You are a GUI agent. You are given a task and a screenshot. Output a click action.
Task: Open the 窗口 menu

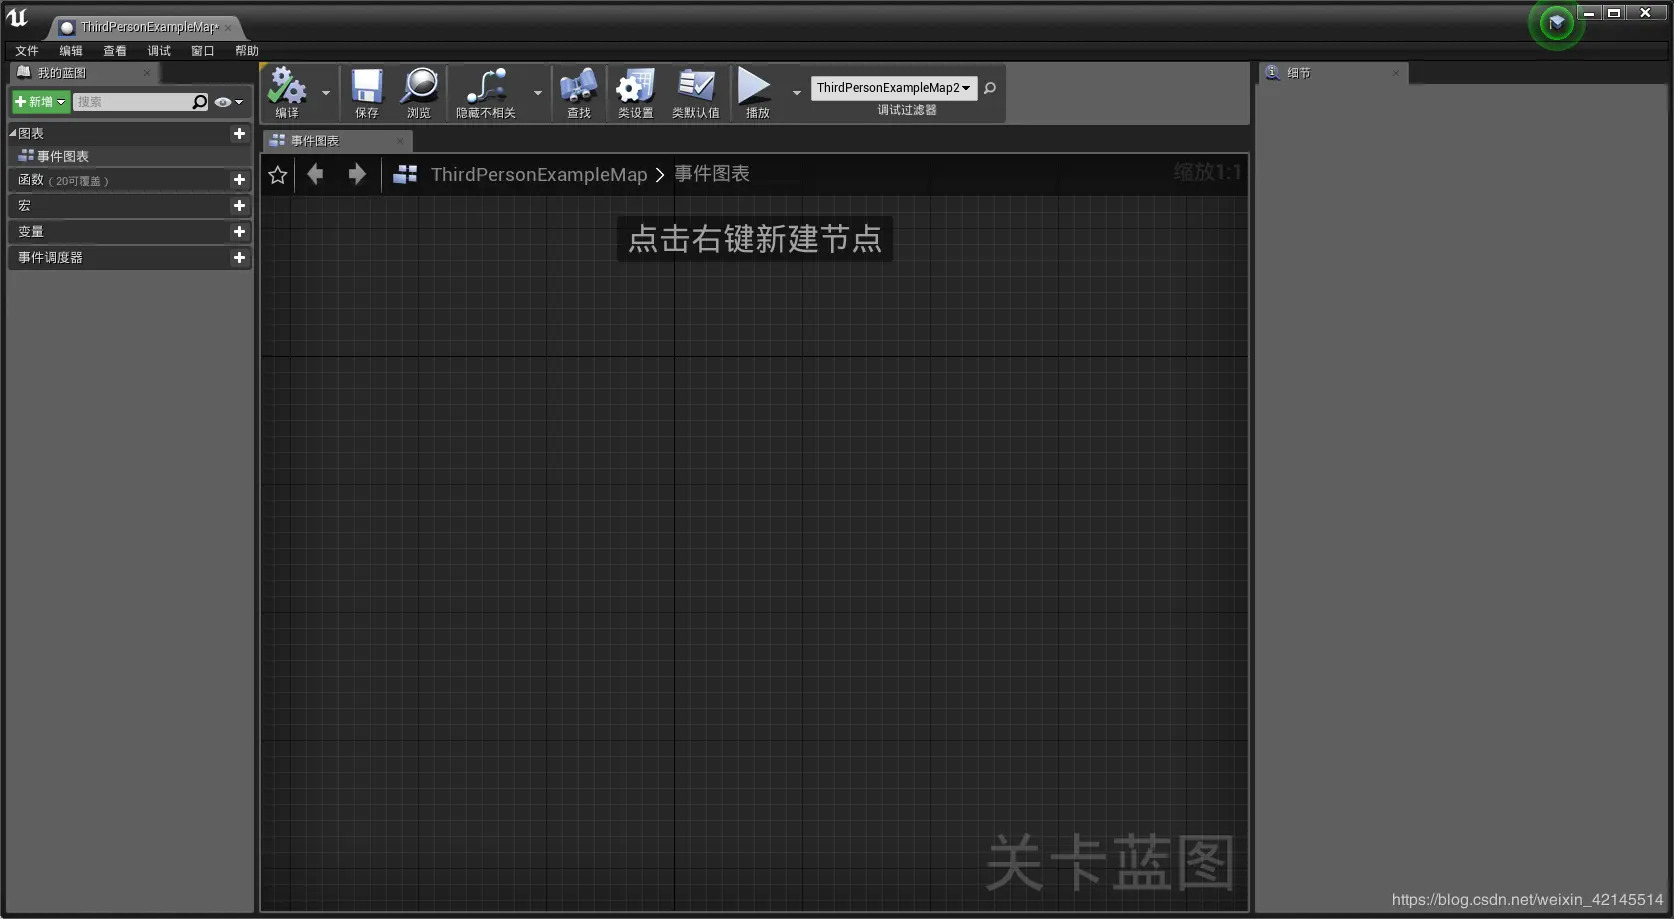203,51
